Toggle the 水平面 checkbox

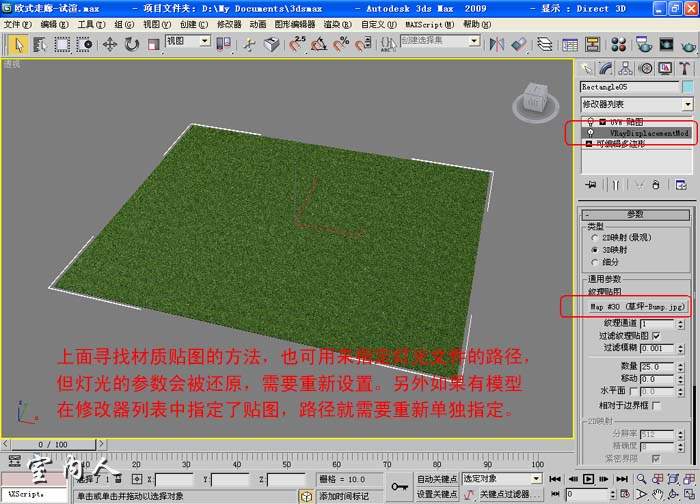pos(633,391)
